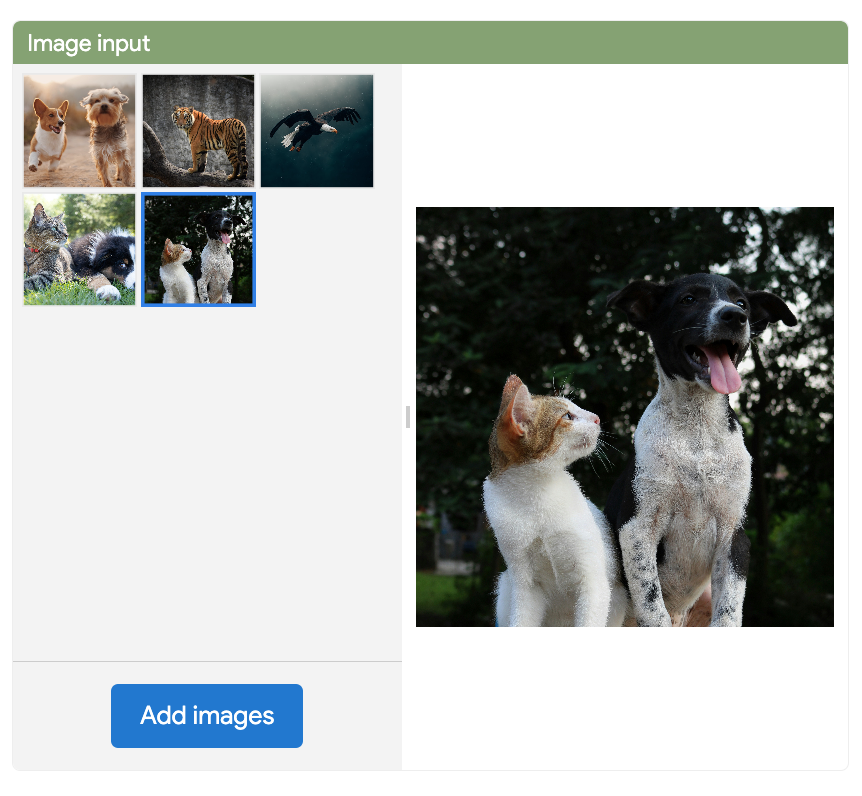The image size is (862, 796).
Task: Select the flying eagle thumbnail
Action: point(317,131)
